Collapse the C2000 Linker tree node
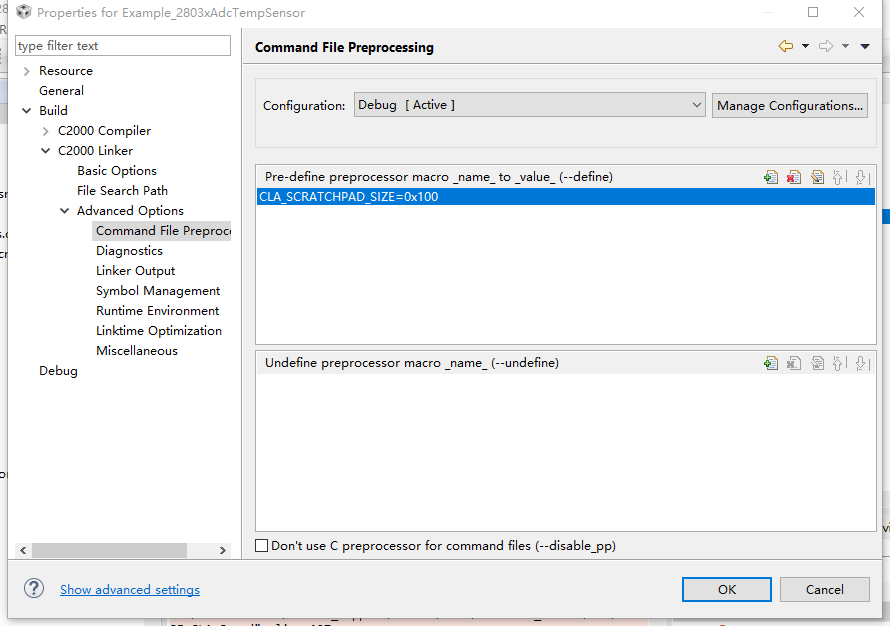890x626 pixels. 46,151
